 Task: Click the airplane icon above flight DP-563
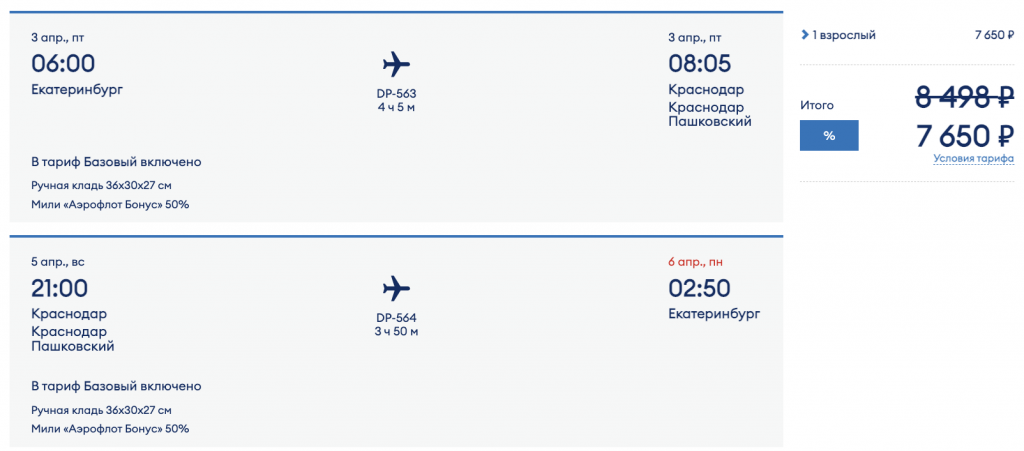click(x=397, y=65)
